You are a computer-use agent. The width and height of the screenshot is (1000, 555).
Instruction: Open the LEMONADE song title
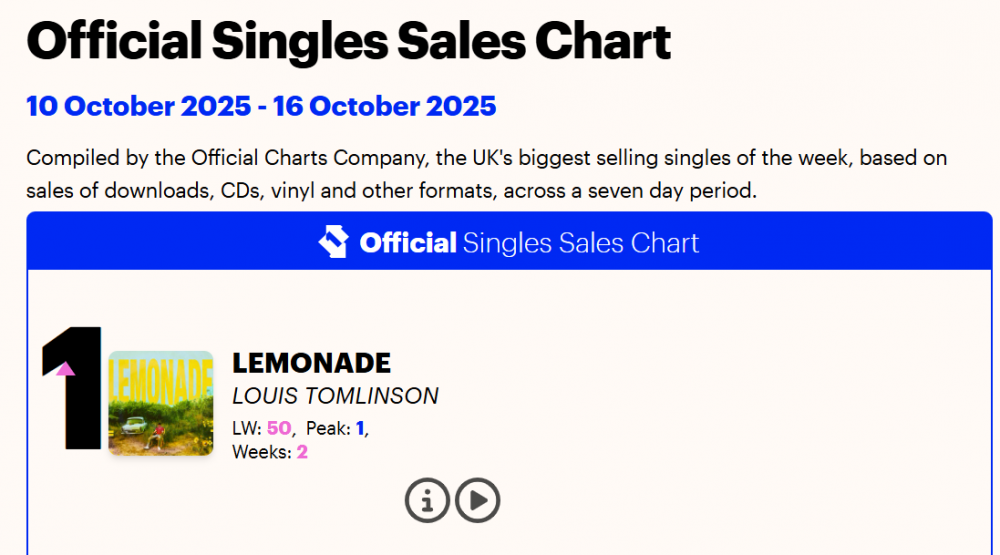[311, 363]
